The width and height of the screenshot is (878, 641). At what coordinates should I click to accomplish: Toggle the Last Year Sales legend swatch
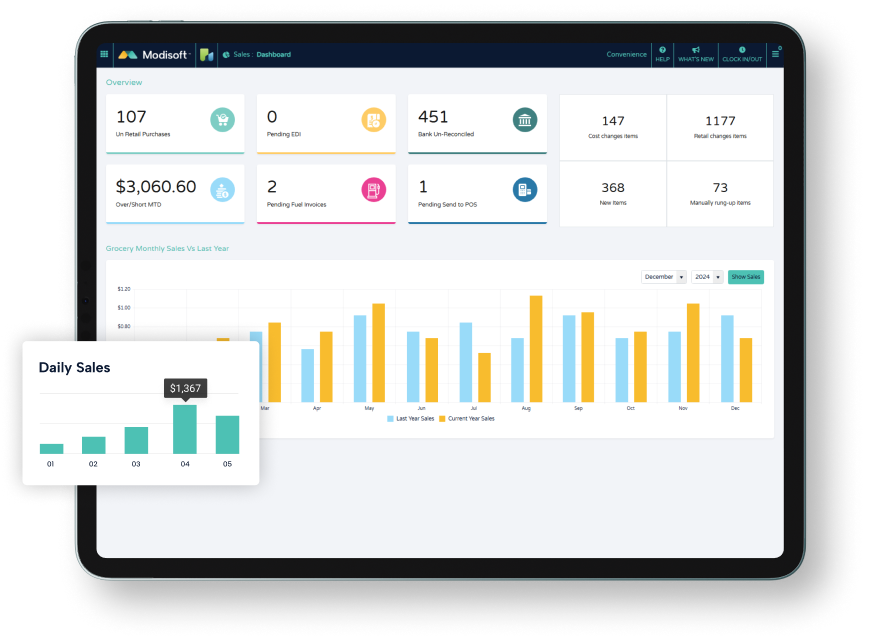click(x=391, y=419)
